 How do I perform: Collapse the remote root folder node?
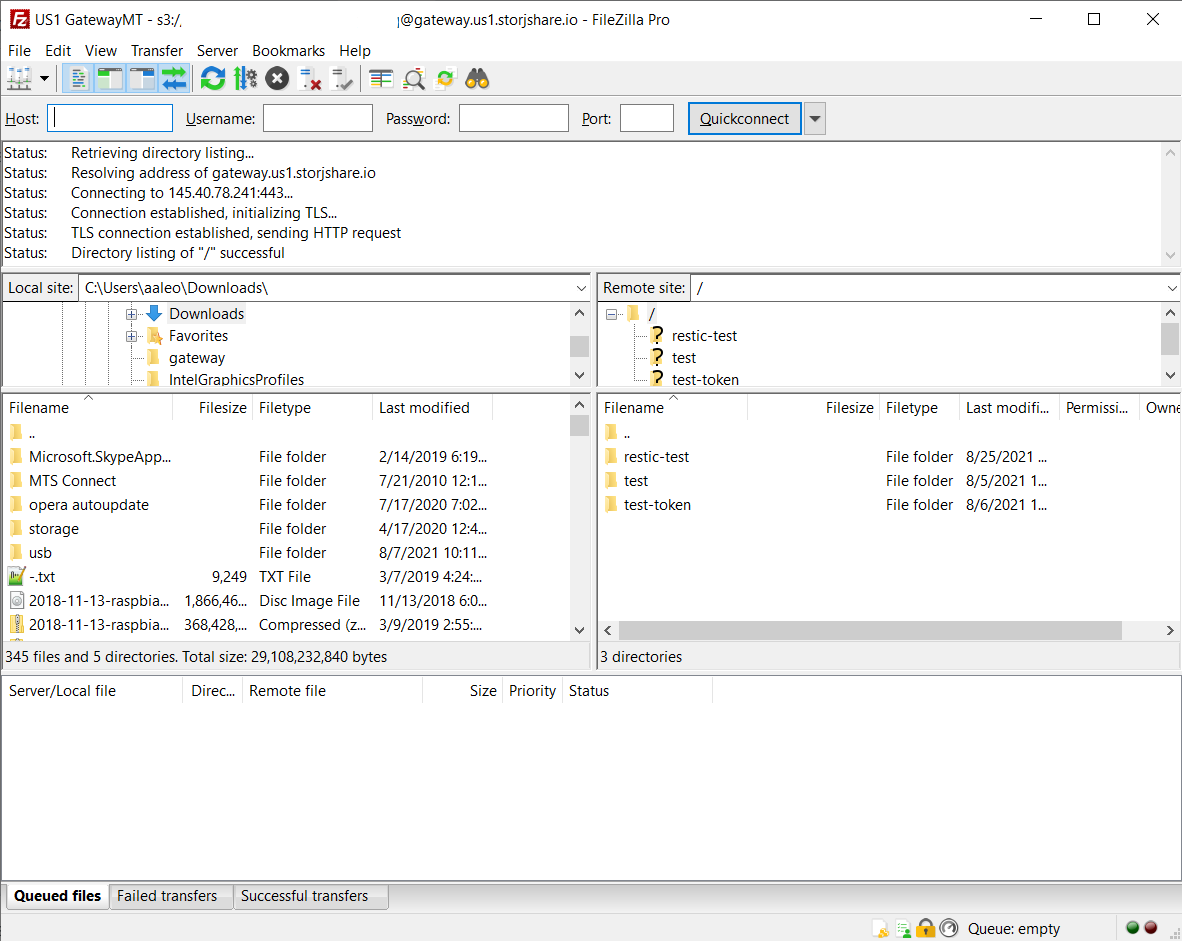coord(611,314)
